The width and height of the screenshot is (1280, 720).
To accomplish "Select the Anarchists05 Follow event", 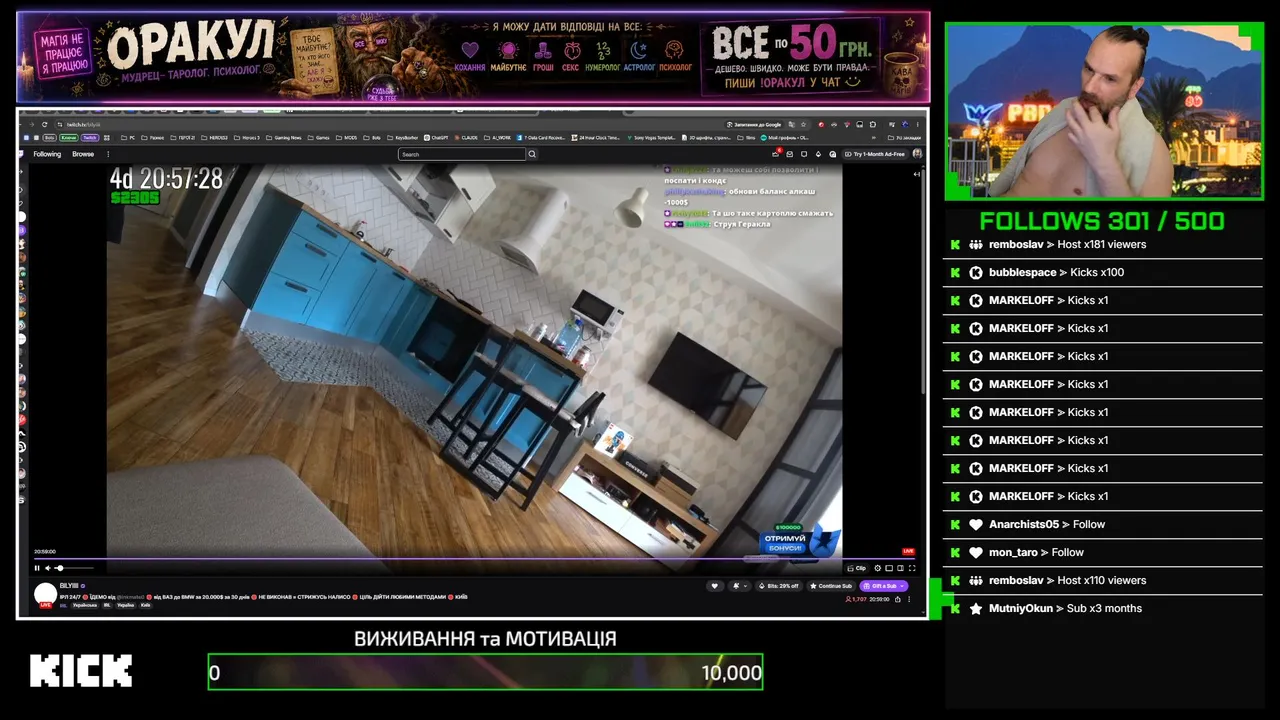I will [1102, 524].
